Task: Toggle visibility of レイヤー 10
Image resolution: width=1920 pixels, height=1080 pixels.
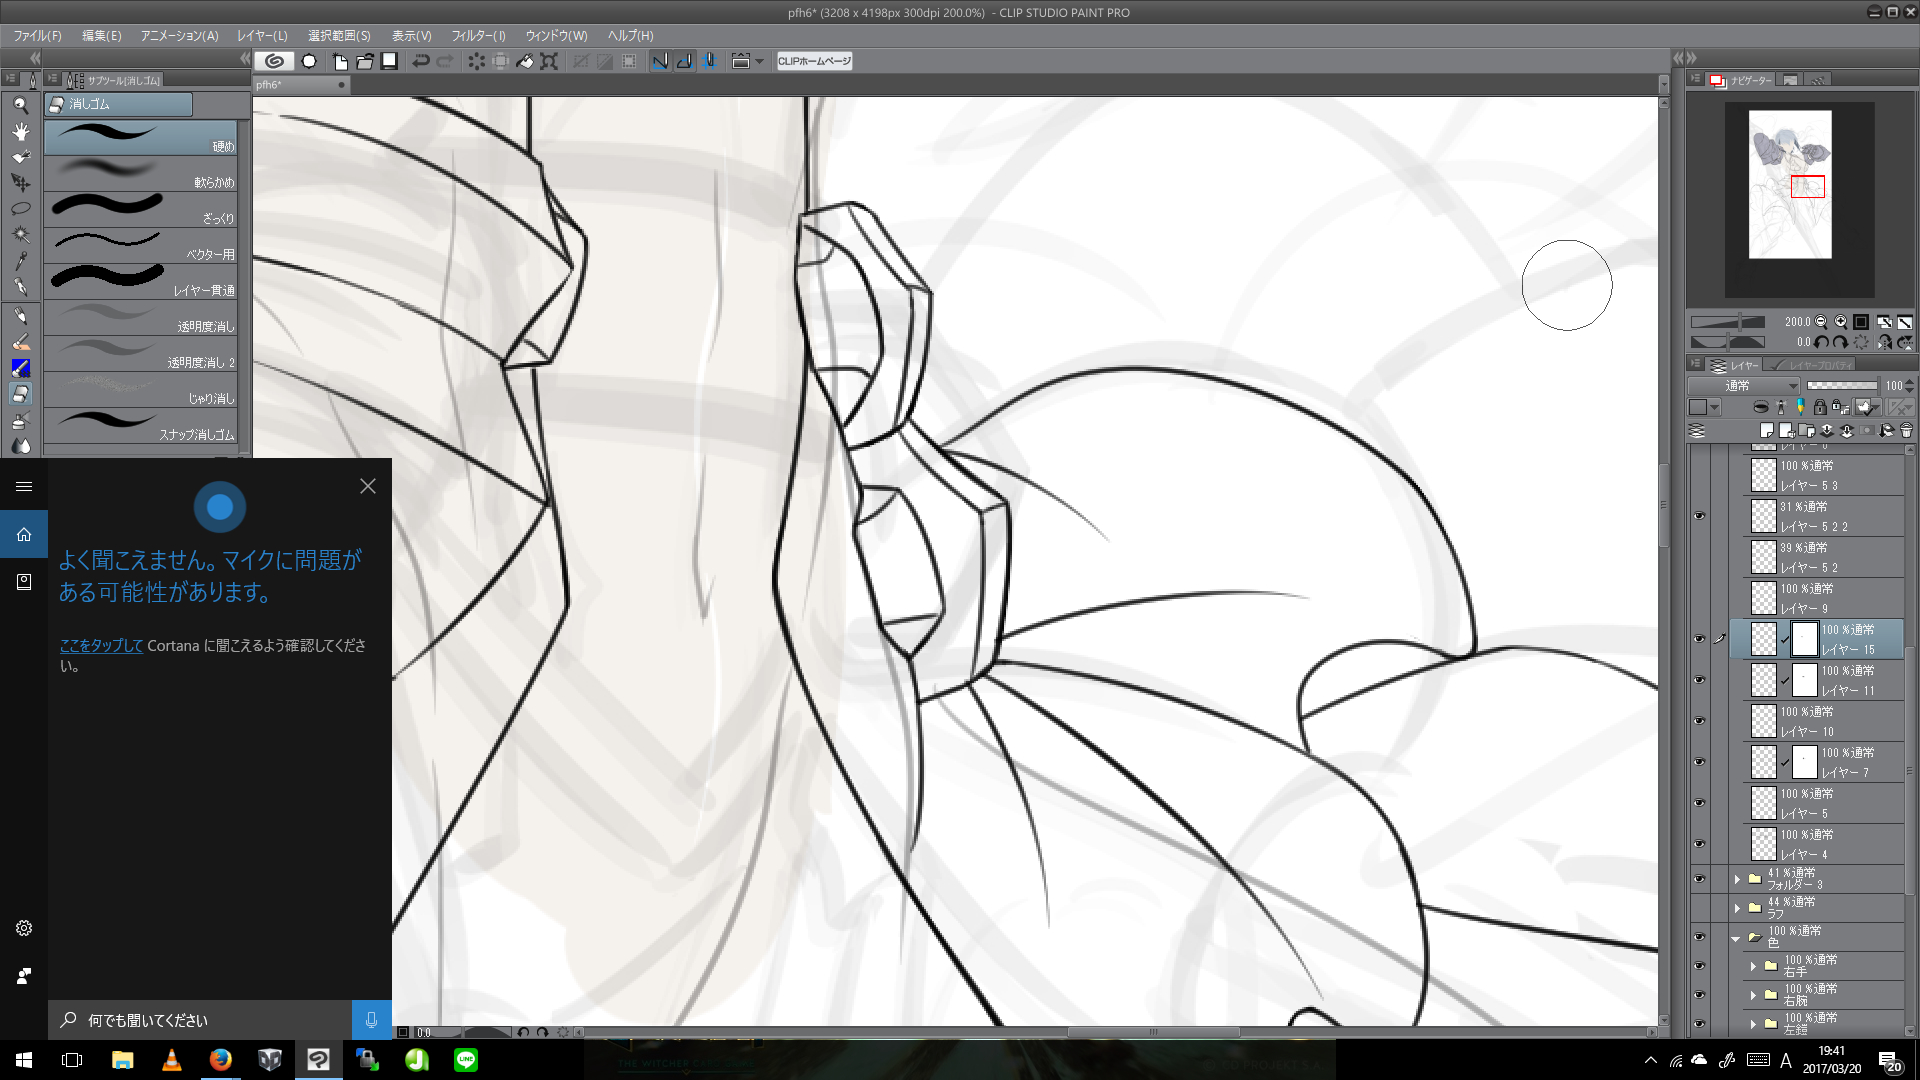Action: click(x=1699, y=721)
